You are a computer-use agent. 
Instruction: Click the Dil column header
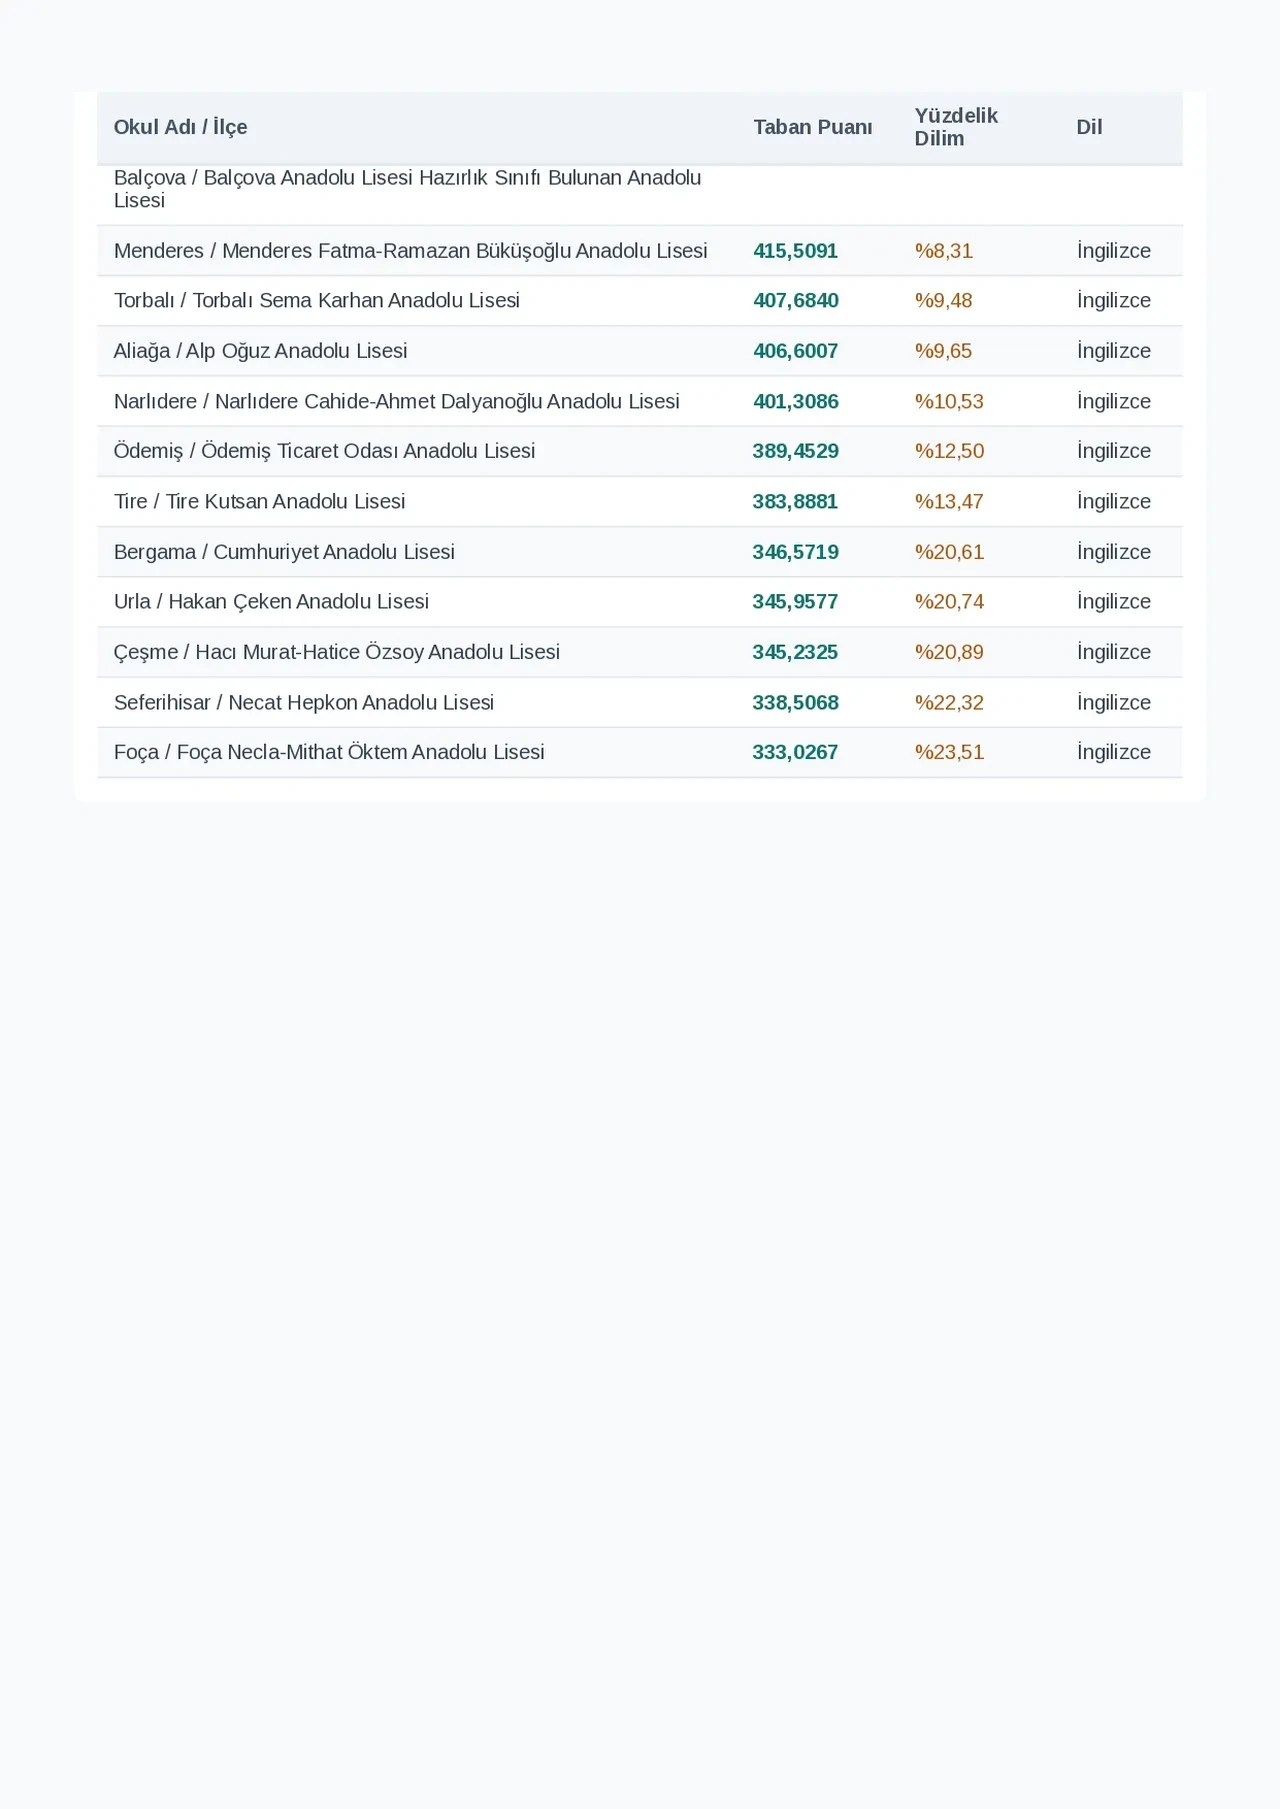pos(1089,127)
